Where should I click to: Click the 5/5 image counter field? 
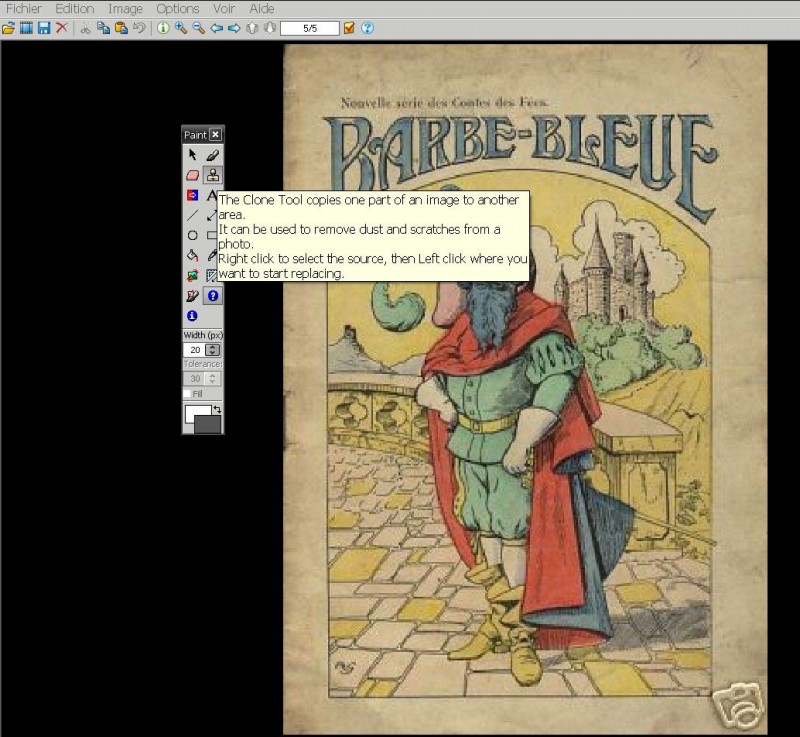click(x=310, y=29)
